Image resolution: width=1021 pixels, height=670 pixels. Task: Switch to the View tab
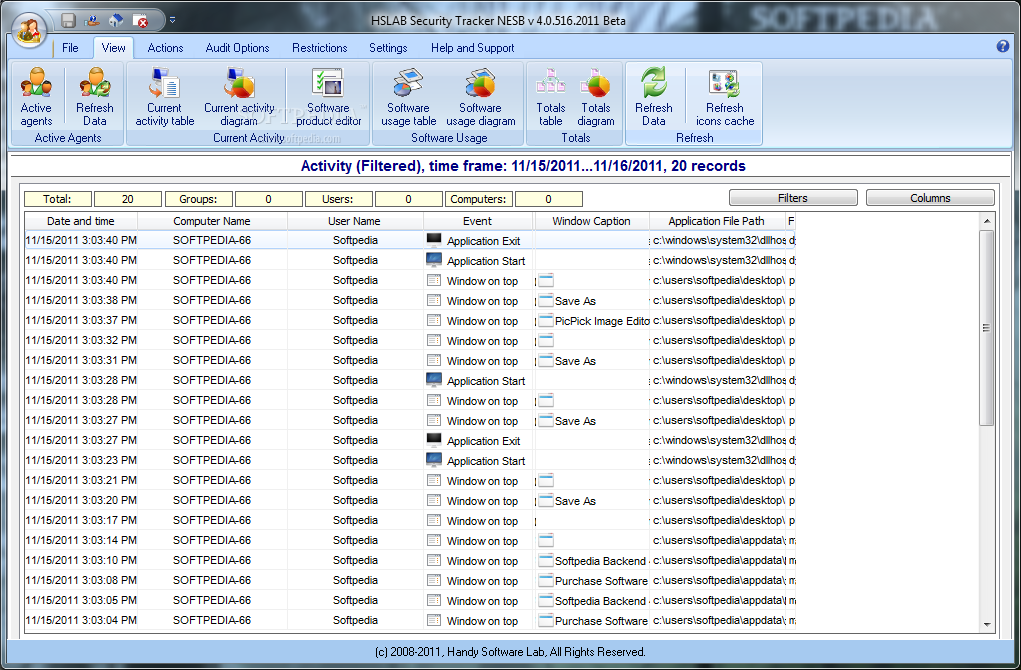tap(113, 48)
